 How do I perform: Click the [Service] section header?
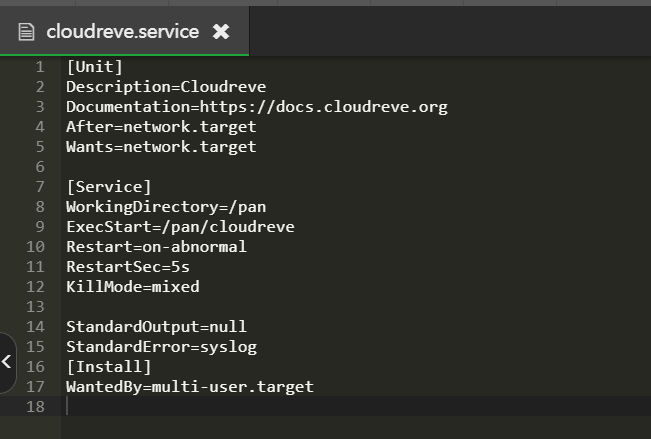click(x=109, y=187)
